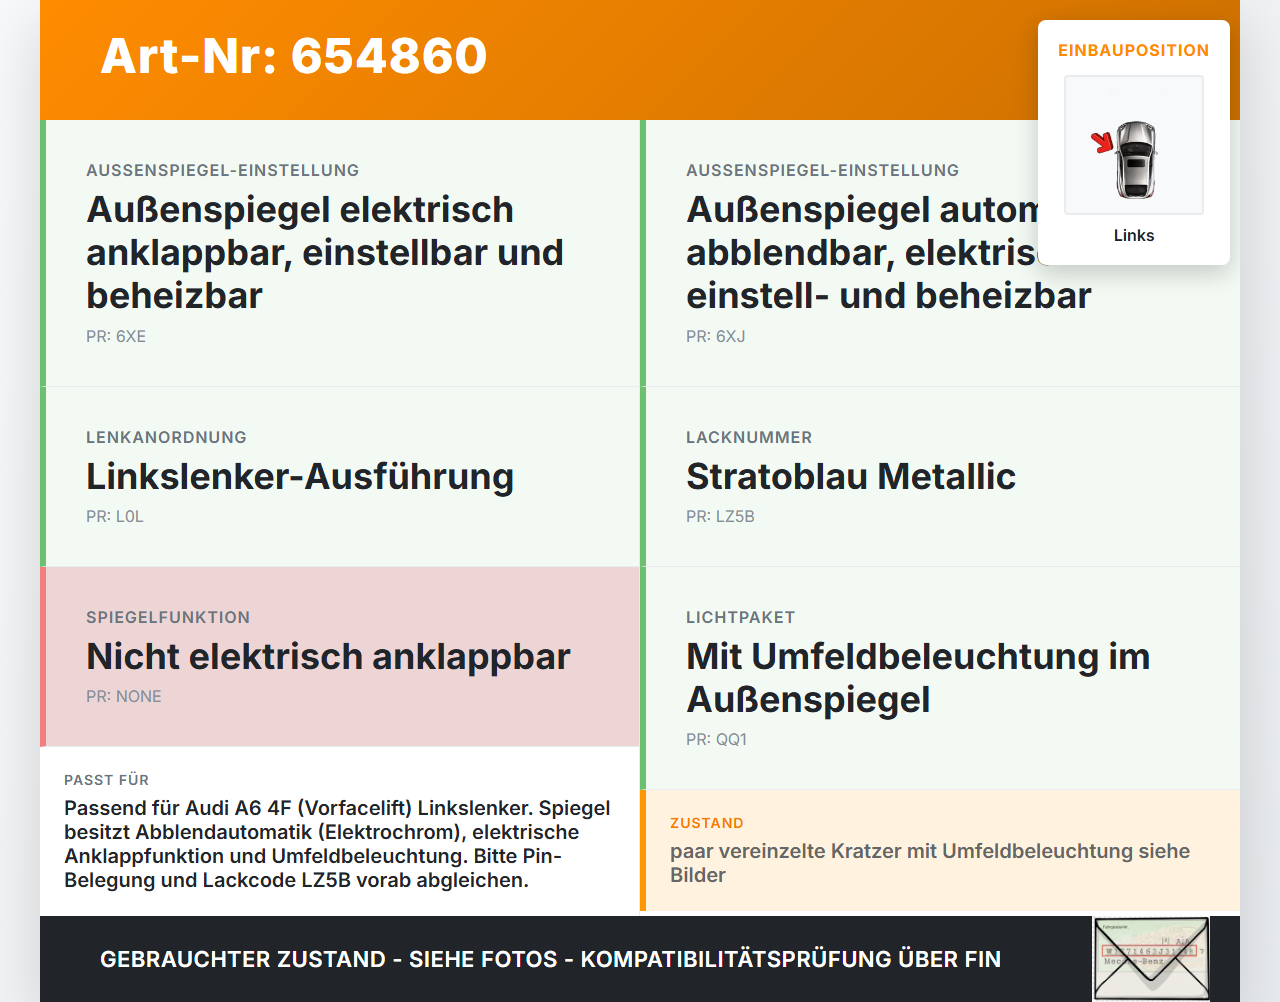The height and width of the screenshot is (1002, 1280).
Task: Open the envelope thumbnail in the footer
Action: point(1151,958)
